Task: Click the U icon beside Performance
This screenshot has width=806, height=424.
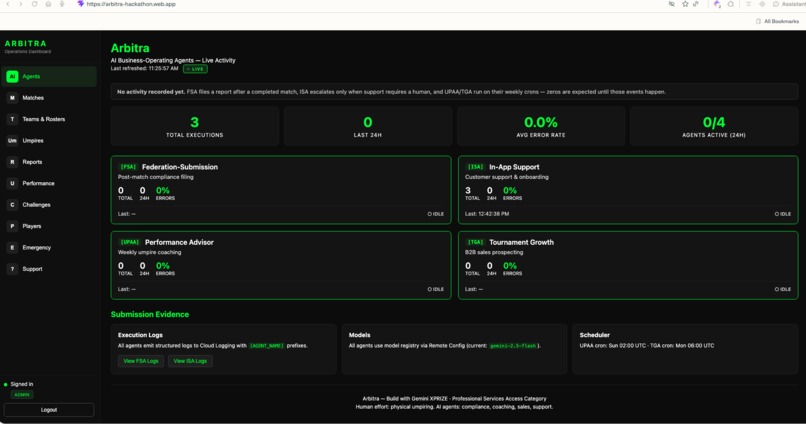Action: pyautogui.click(x=12, y=183)
